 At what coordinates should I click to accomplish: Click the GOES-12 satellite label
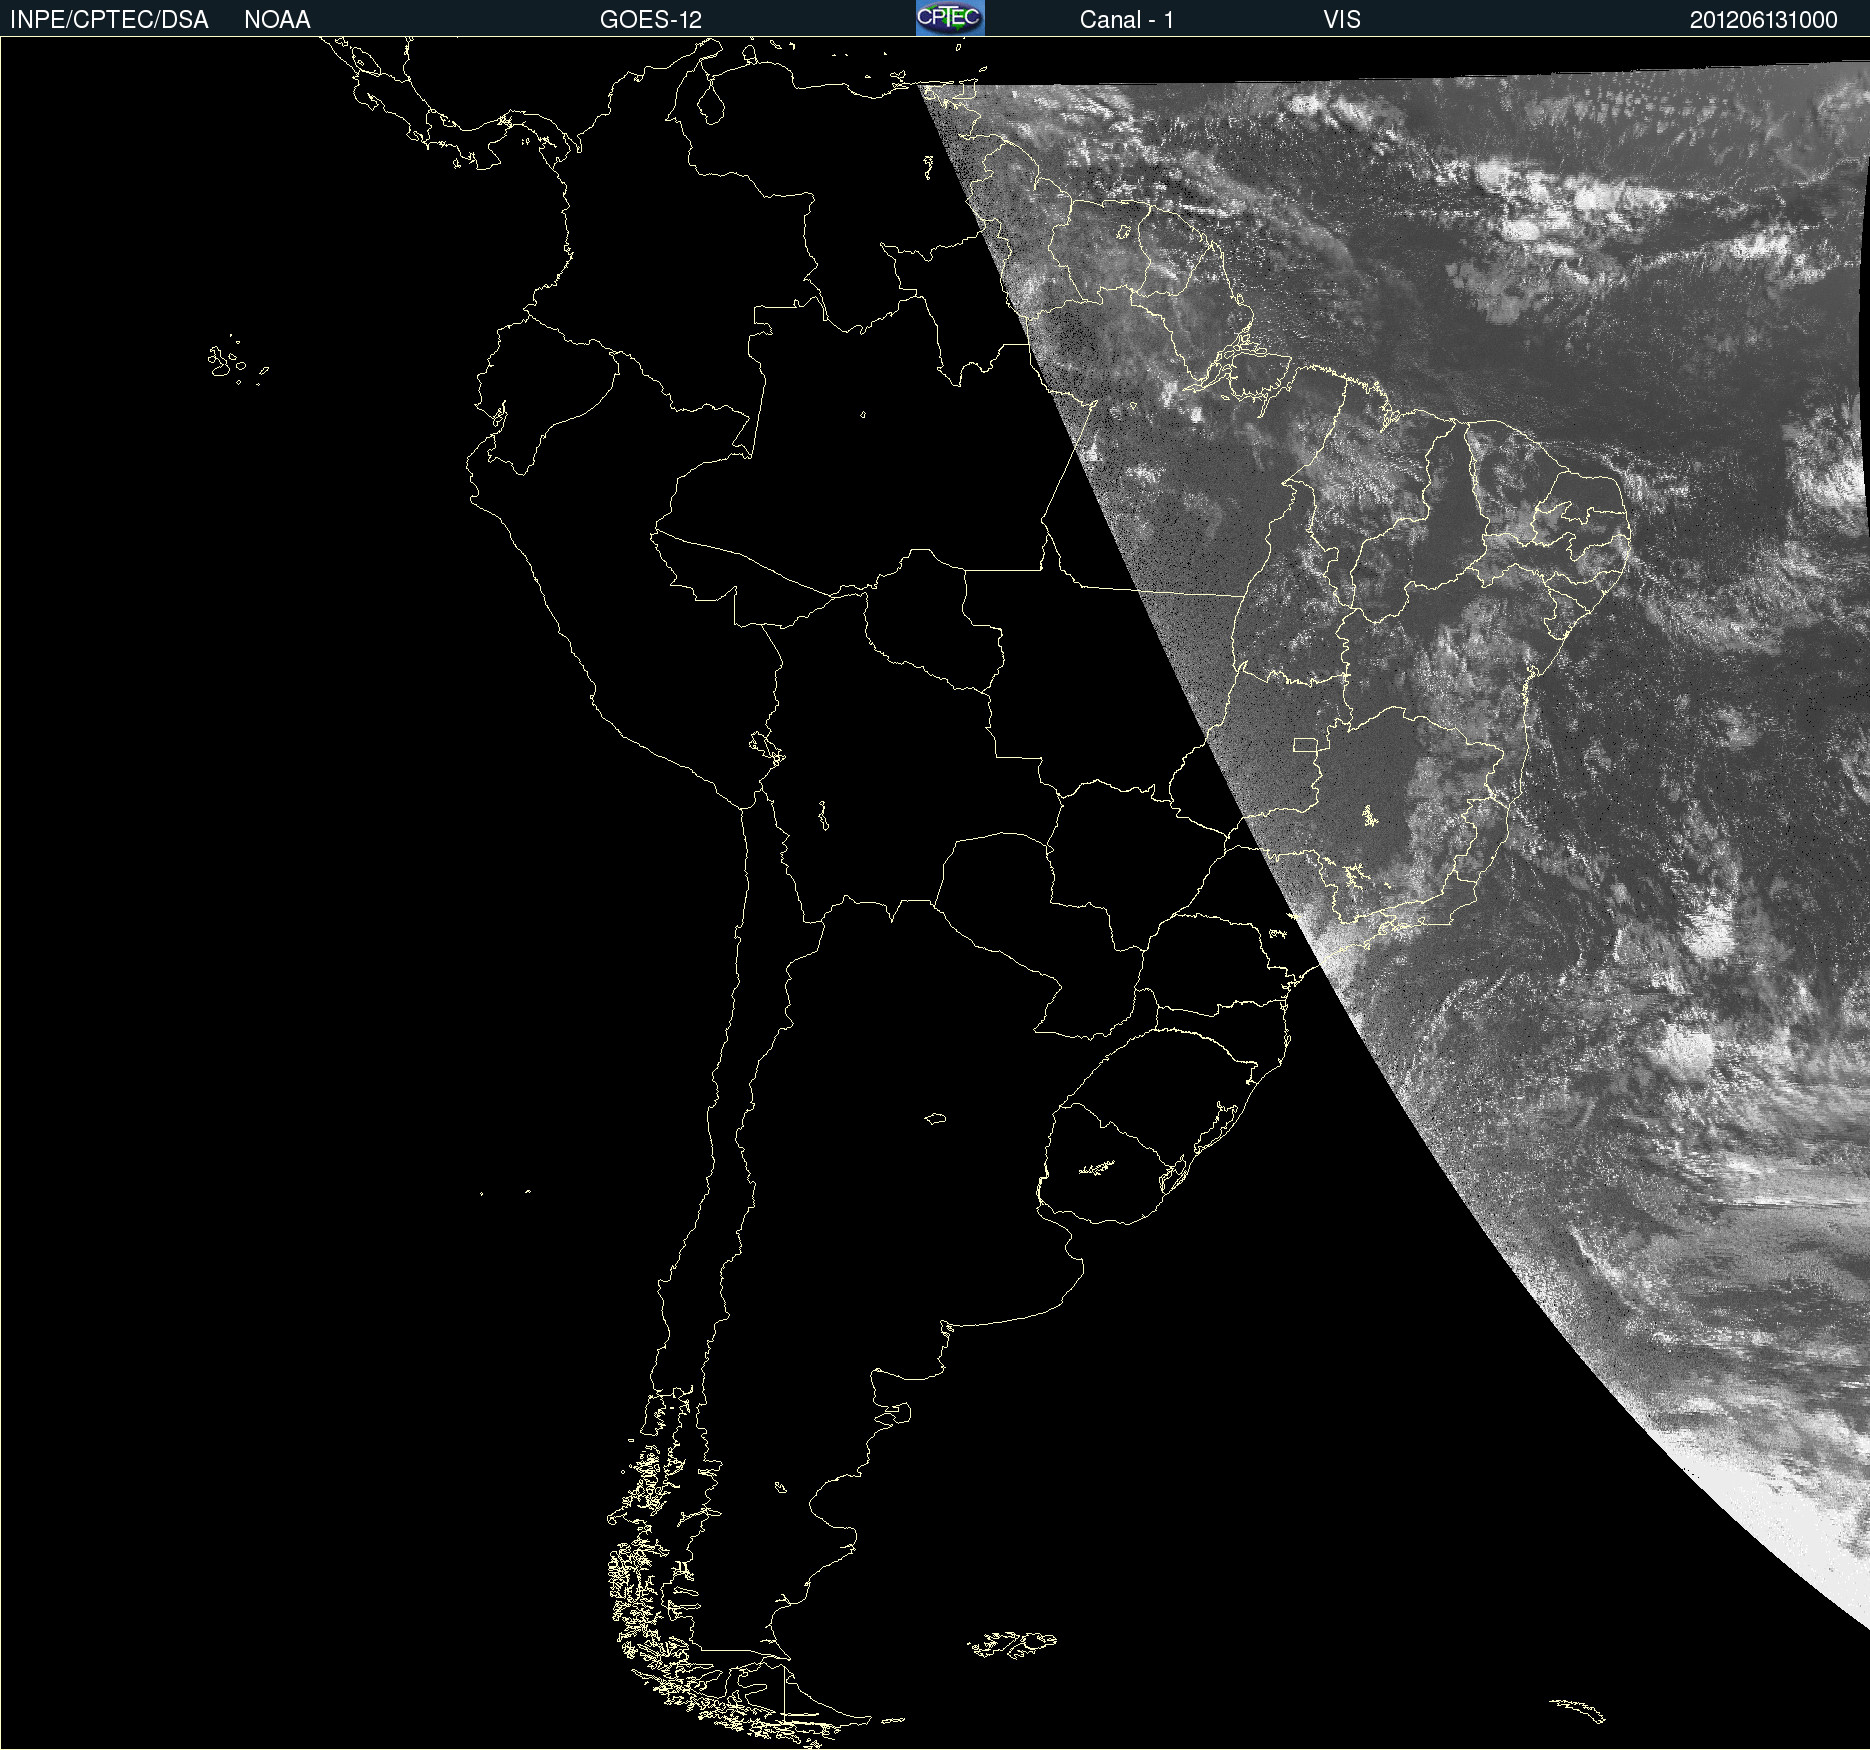(651, 20)
